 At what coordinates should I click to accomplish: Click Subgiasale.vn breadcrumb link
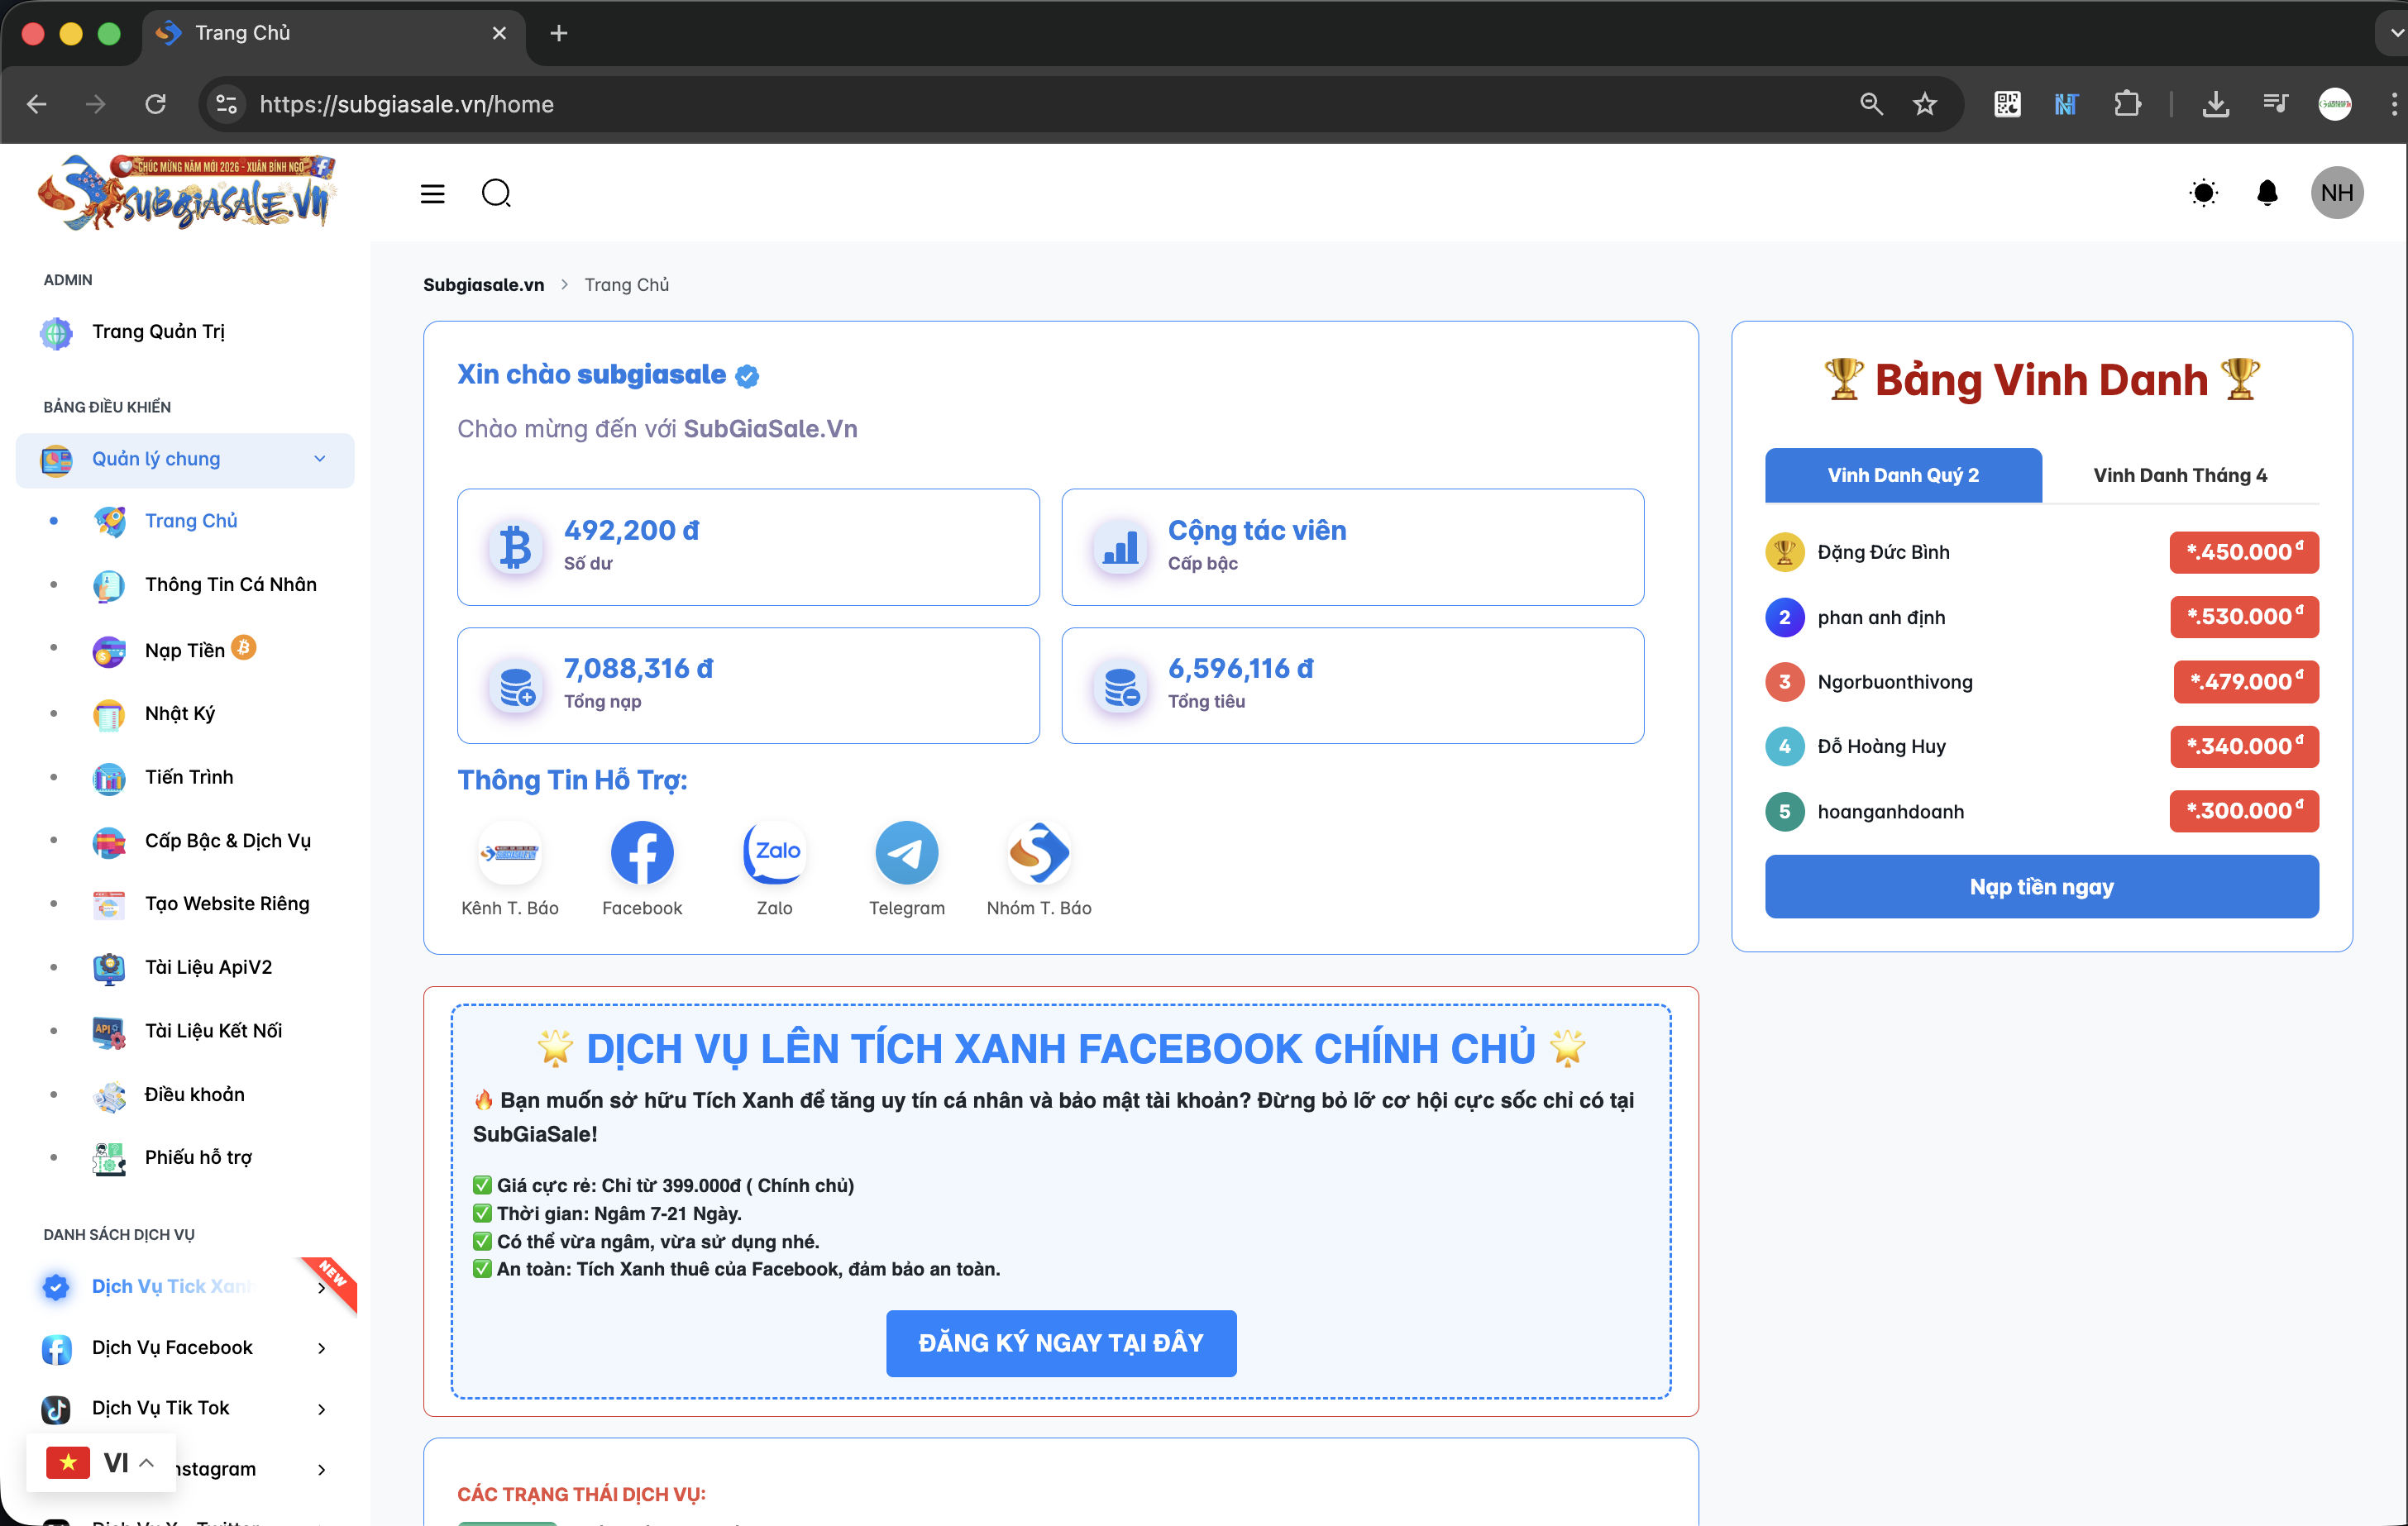pos(483,285)
